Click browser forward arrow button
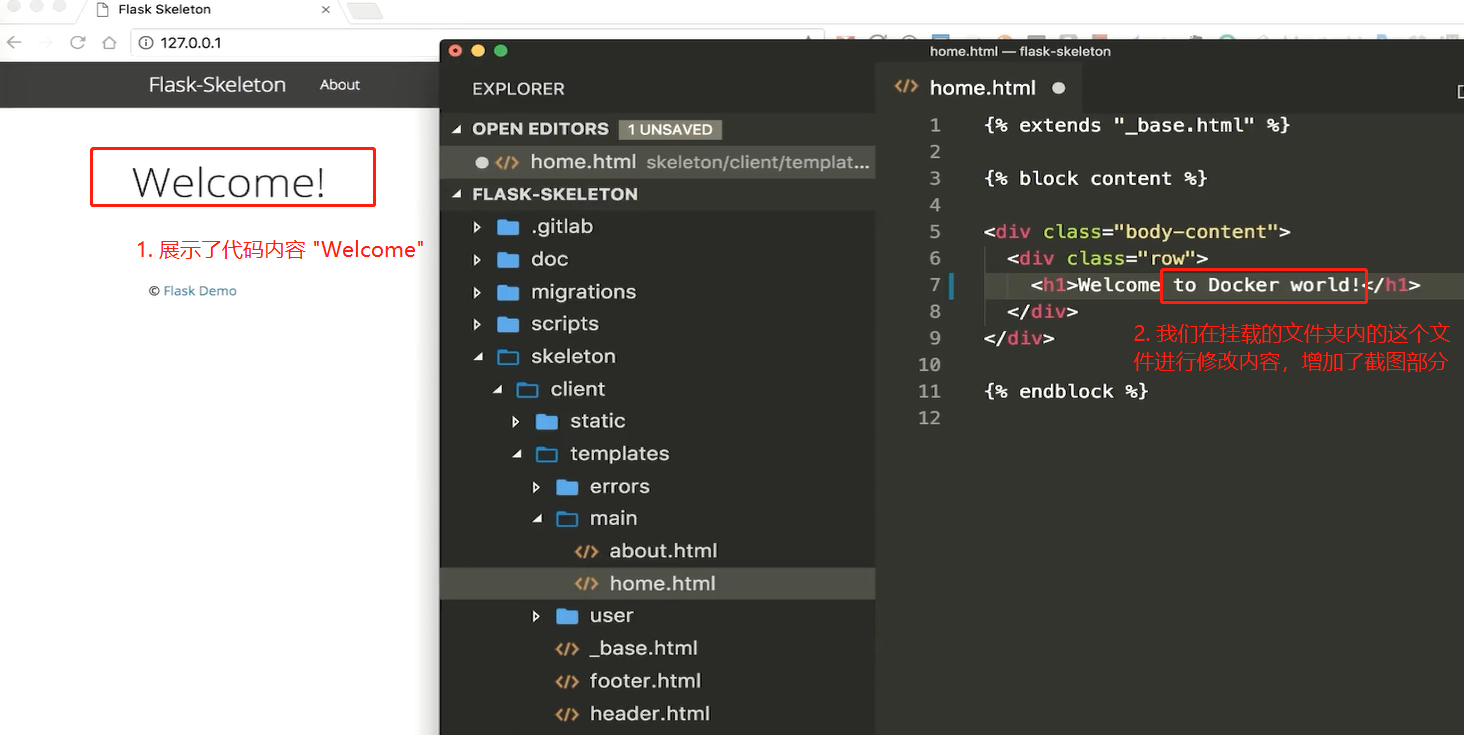1464x735 pixels. coord(45,43)
